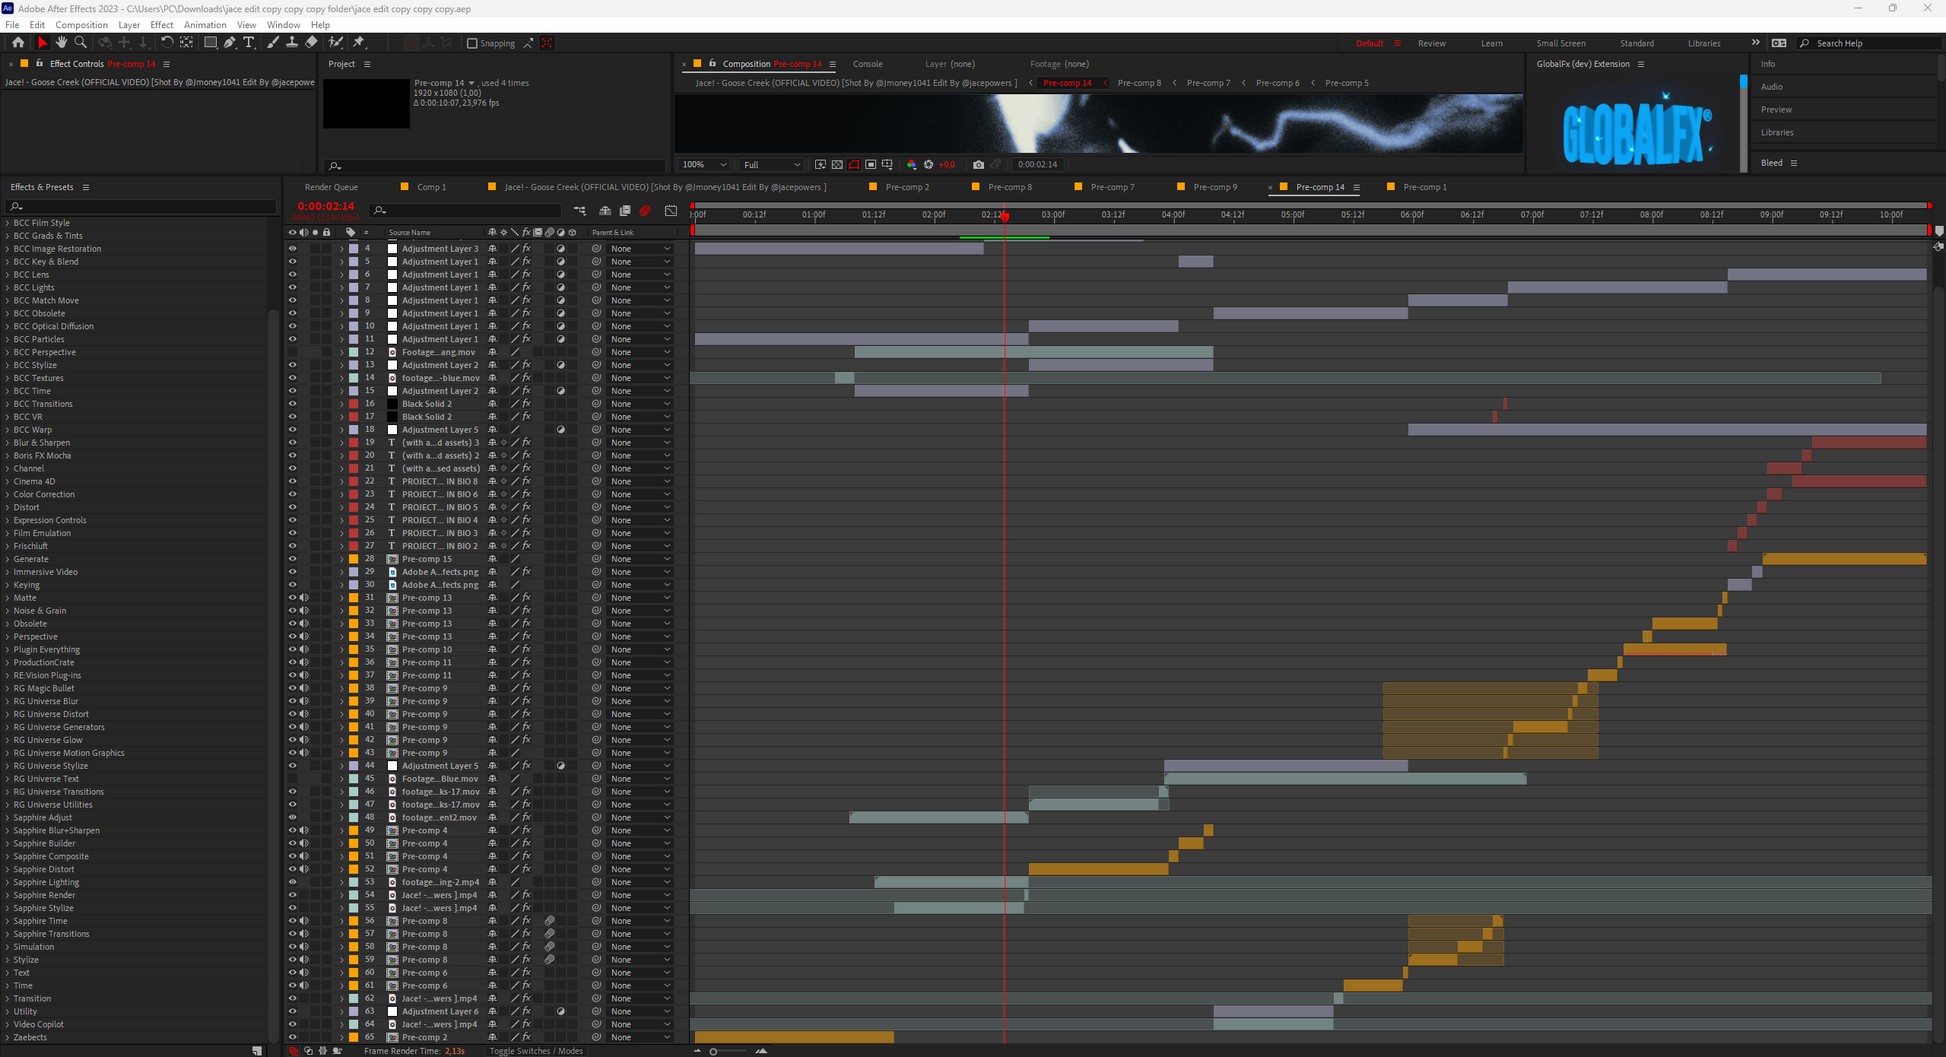Toggle transparency grid icon in viewer
1946x1057 pixels.
(837, 165)
